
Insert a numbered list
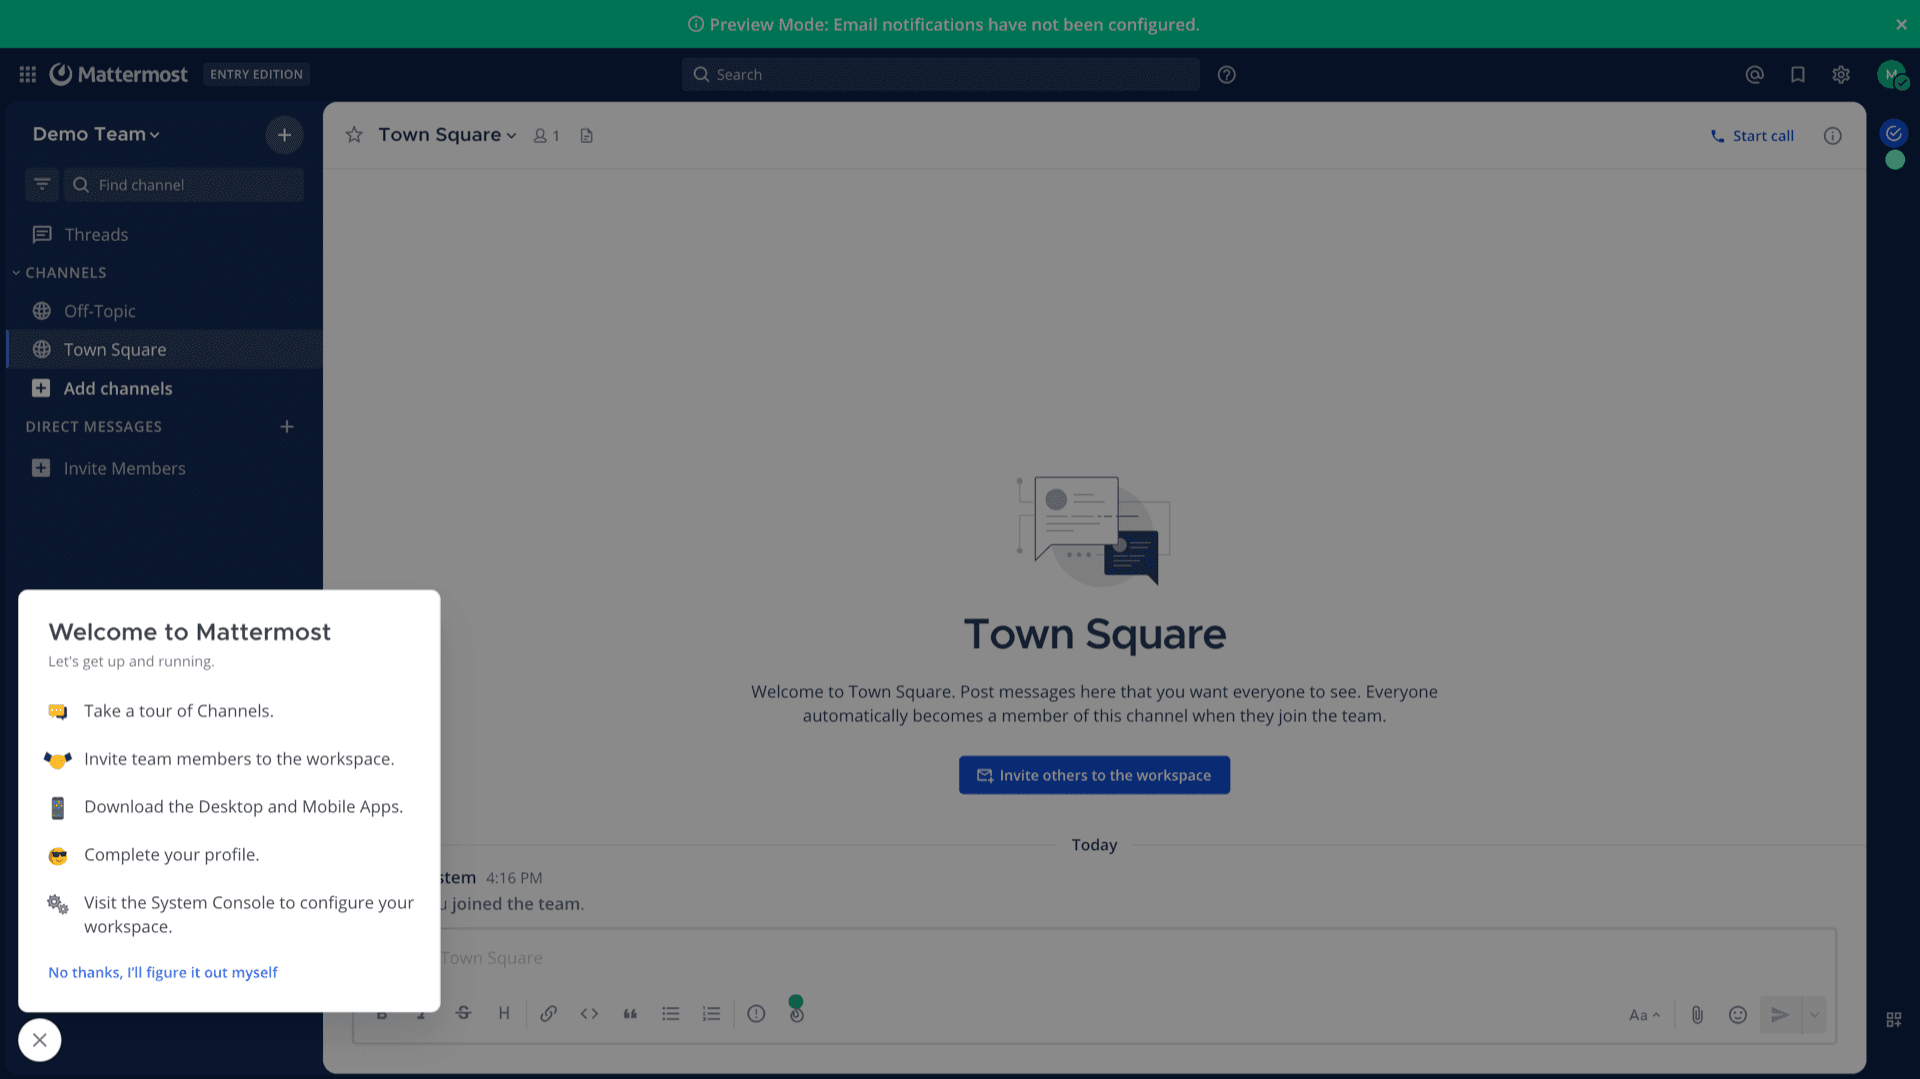711,1013
